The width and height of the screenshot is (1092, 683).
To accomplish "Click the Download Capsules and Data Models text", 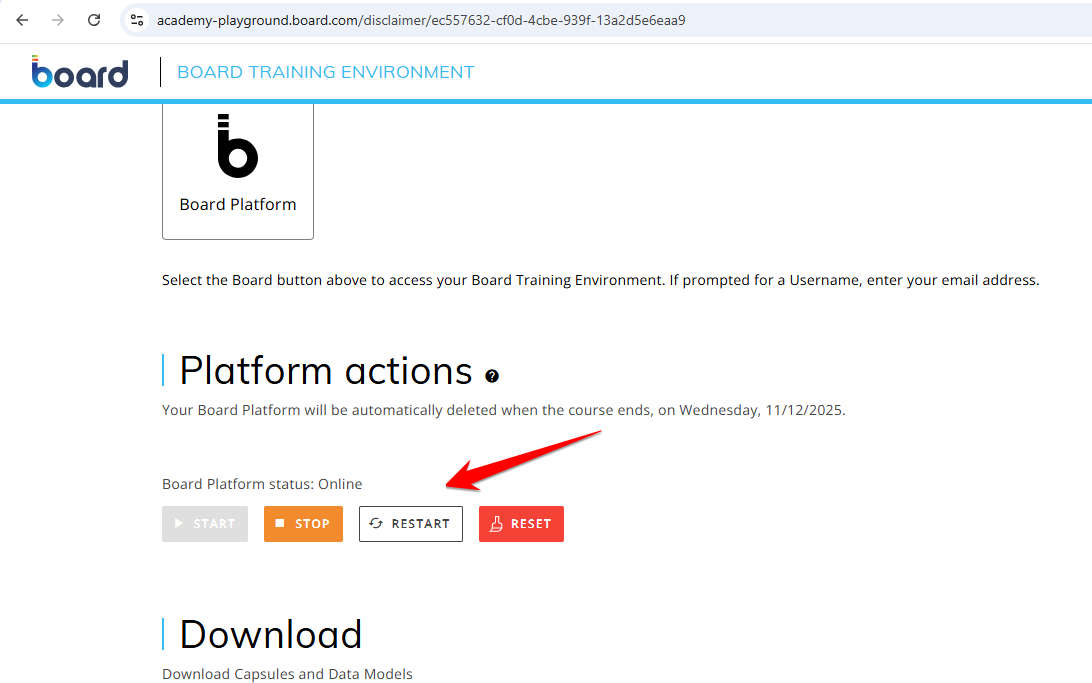I will click(287, 674).
